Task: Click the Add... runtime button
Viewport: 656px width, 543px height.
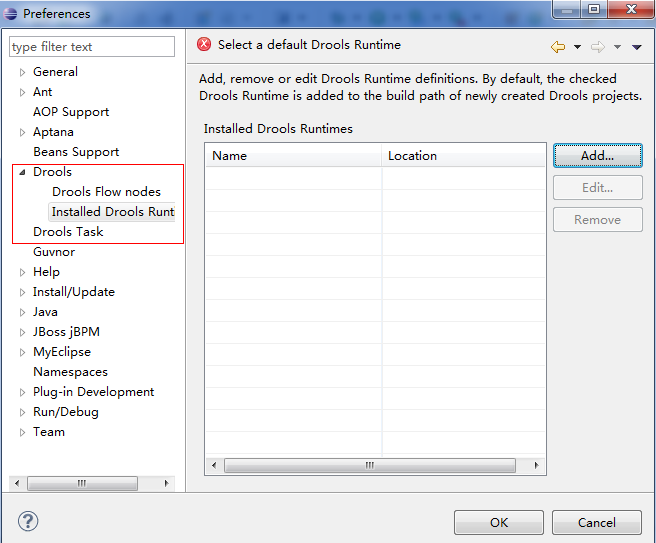Action: click(597, 156)
